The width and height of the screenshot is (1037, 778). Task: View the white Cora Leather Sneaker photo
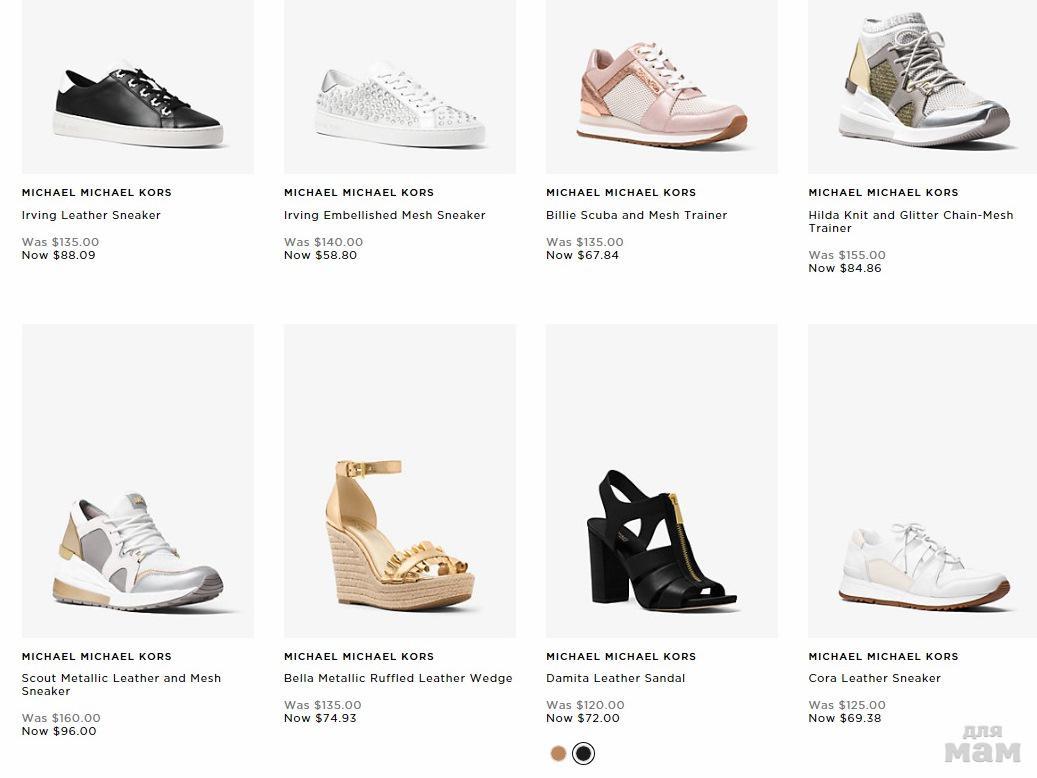(x=922, y=565)
